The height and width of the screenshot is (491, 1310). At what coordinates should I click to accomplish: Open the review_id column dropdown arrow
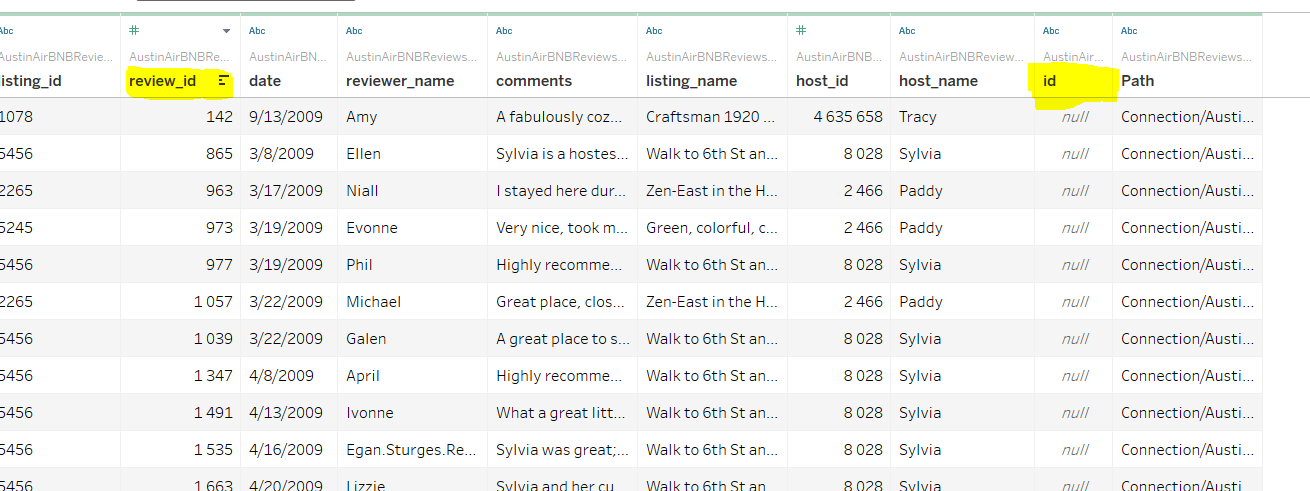pos(226,31)
